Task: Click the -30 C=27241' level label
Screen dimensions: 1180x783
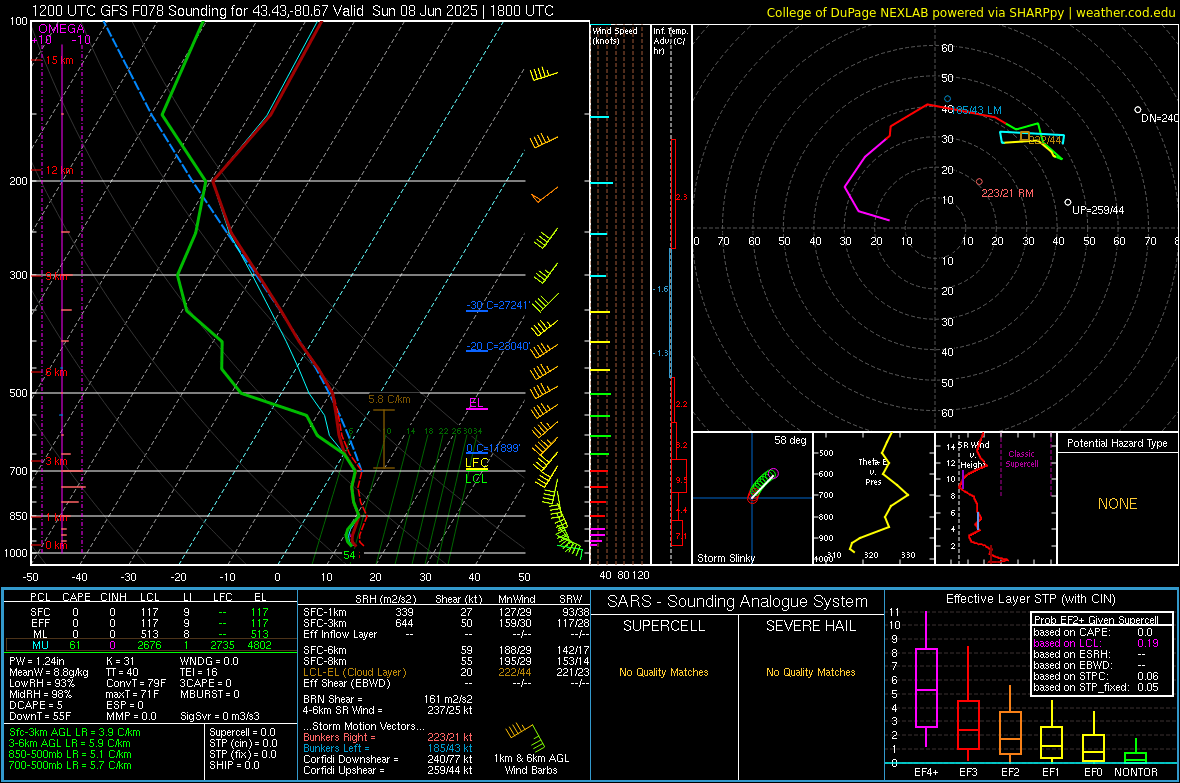Action: (x=497, y=305)
